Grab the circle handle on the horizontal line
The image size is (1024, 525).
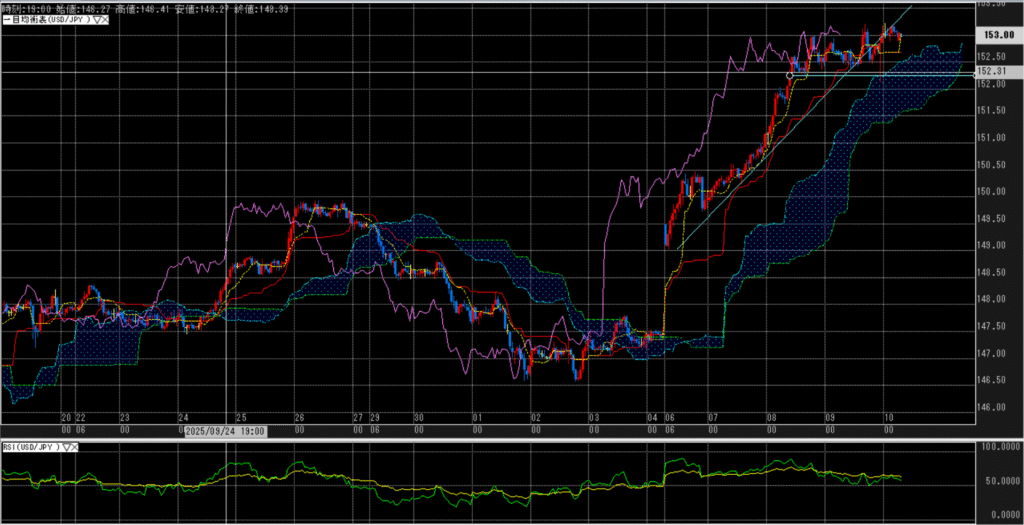point(790,75)
